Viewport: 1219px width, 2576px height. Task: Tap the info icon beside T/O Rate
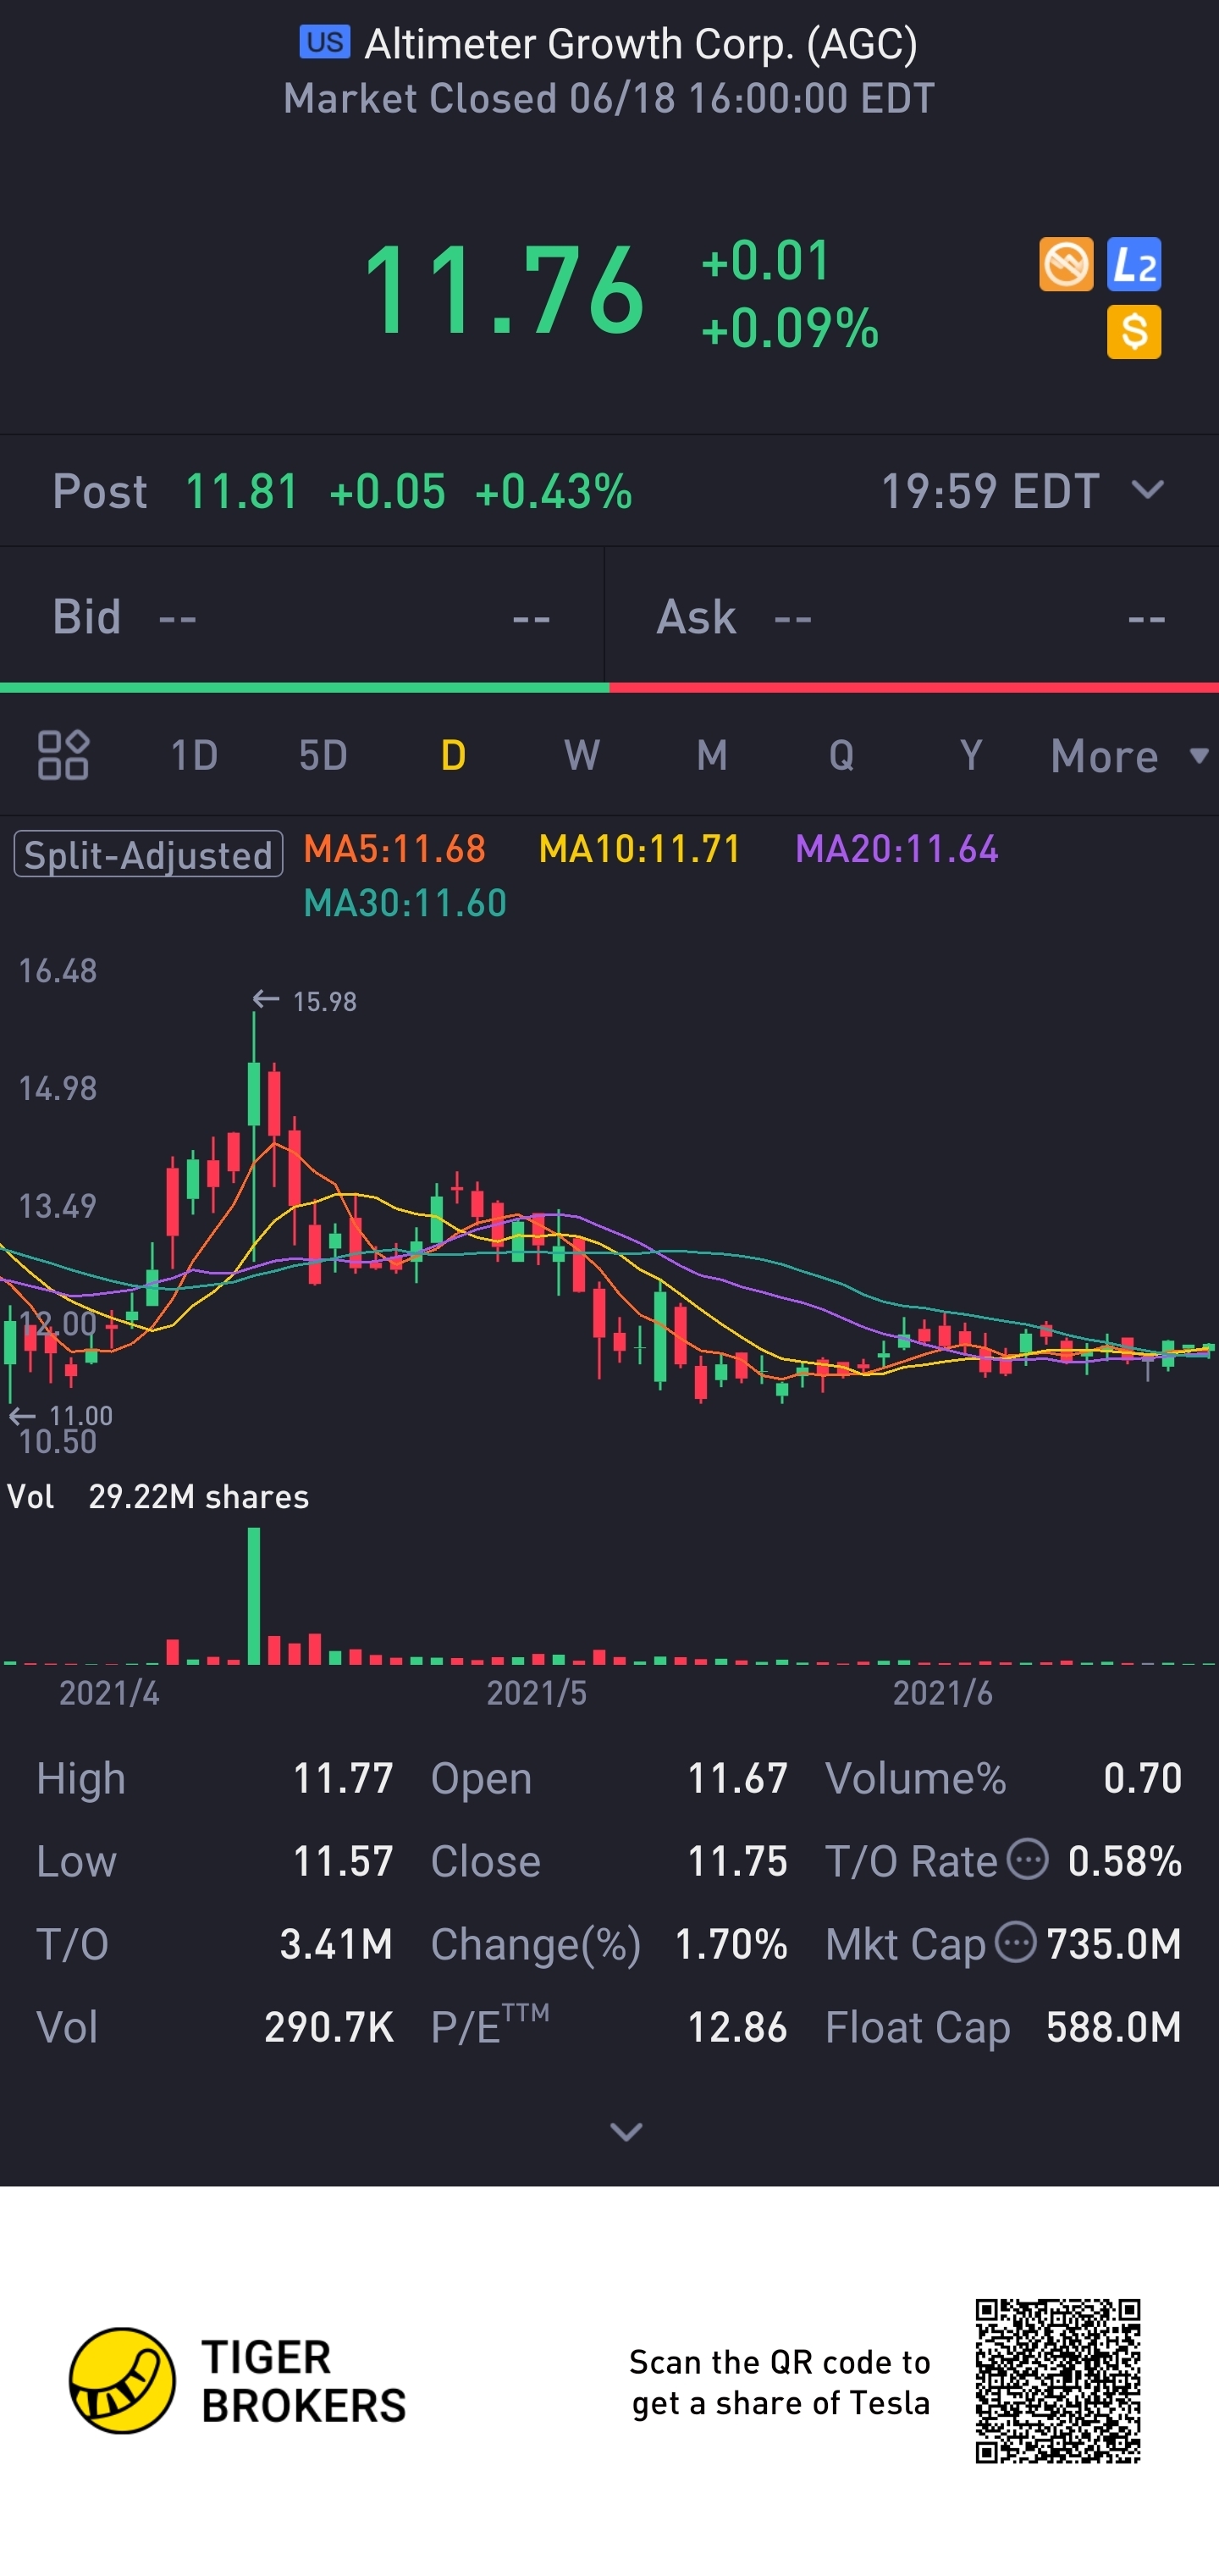click(x=1027, y=1860)
